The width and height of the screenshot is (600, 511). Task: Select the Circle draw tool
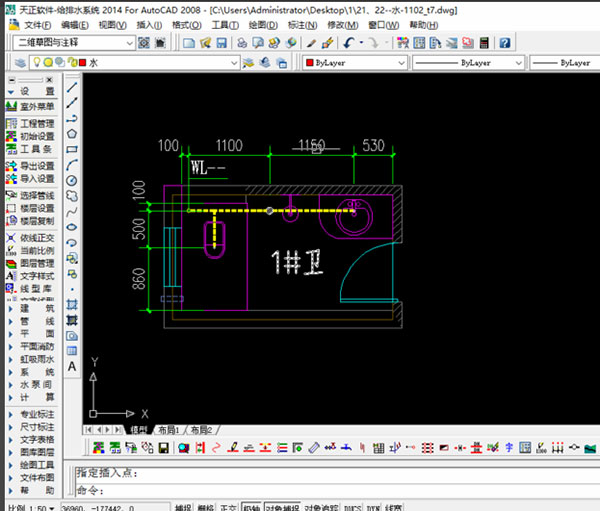(72, 180)
